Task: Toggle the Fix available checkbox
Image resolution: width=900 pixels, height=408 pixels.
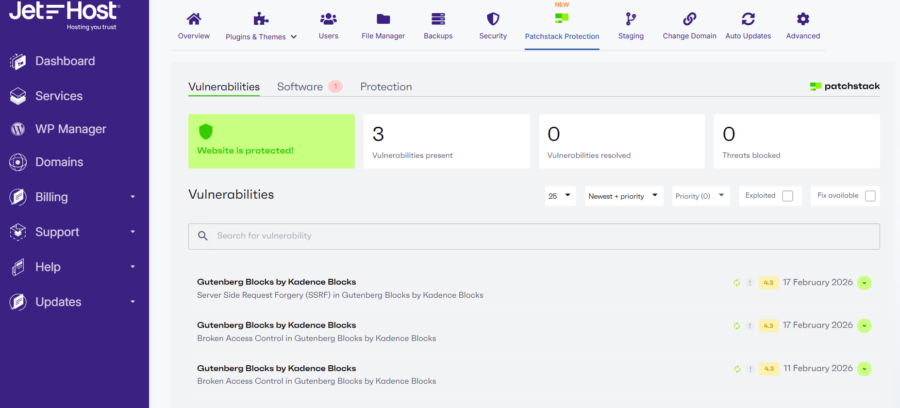Action: coord(870,196)
